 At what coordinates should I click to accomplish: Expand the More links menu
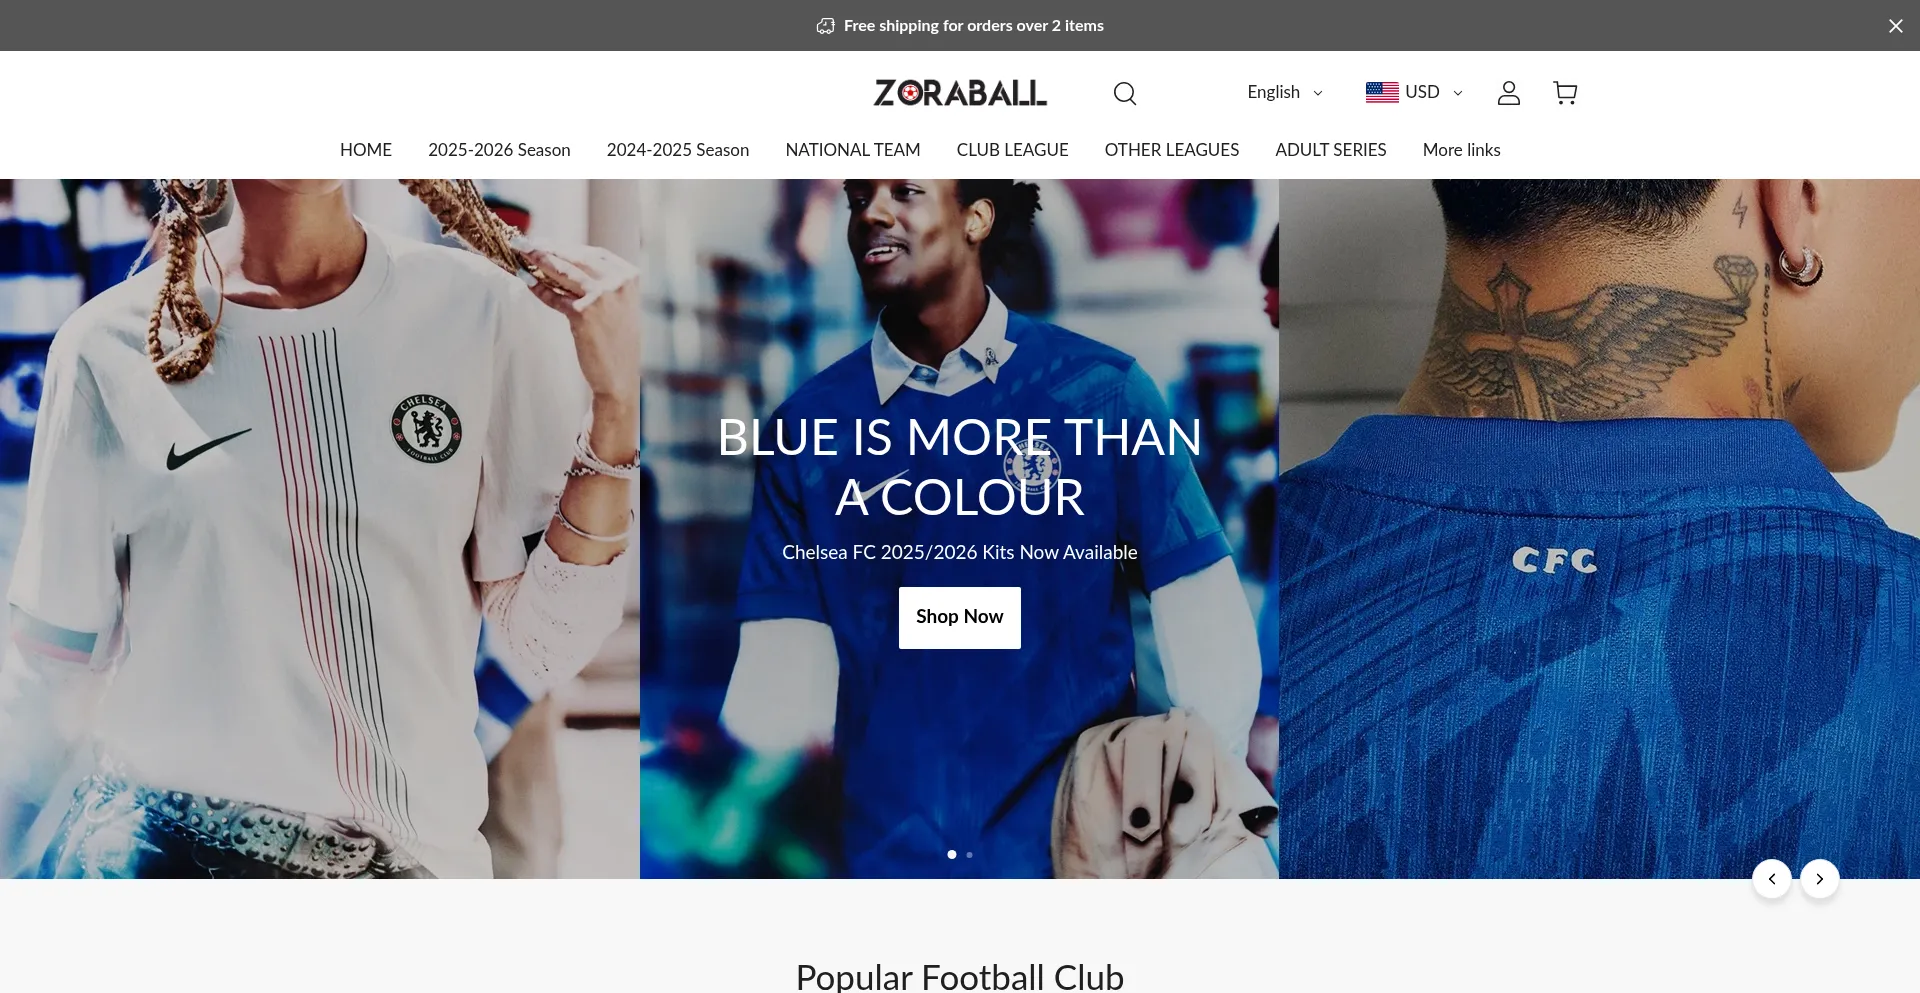click(1461, 150)
